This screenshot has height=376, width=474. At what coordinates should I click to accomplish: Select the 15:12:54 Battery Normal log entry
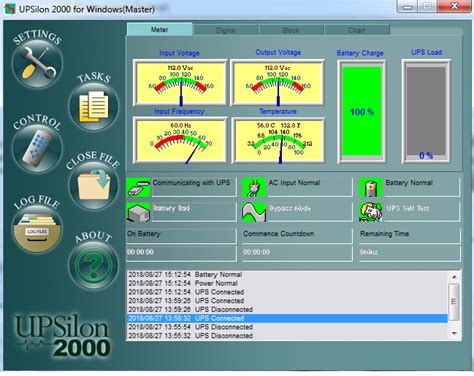(x=287, y=275)
